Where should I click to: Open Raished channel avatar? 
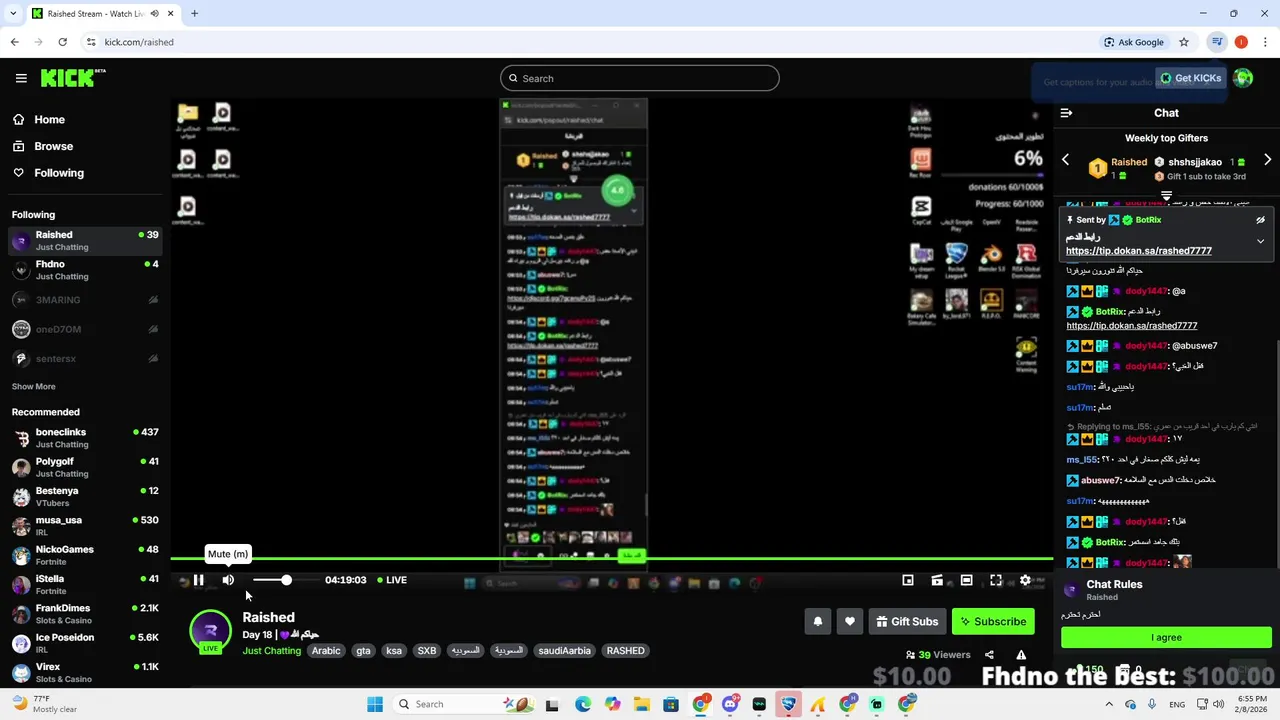210,631
